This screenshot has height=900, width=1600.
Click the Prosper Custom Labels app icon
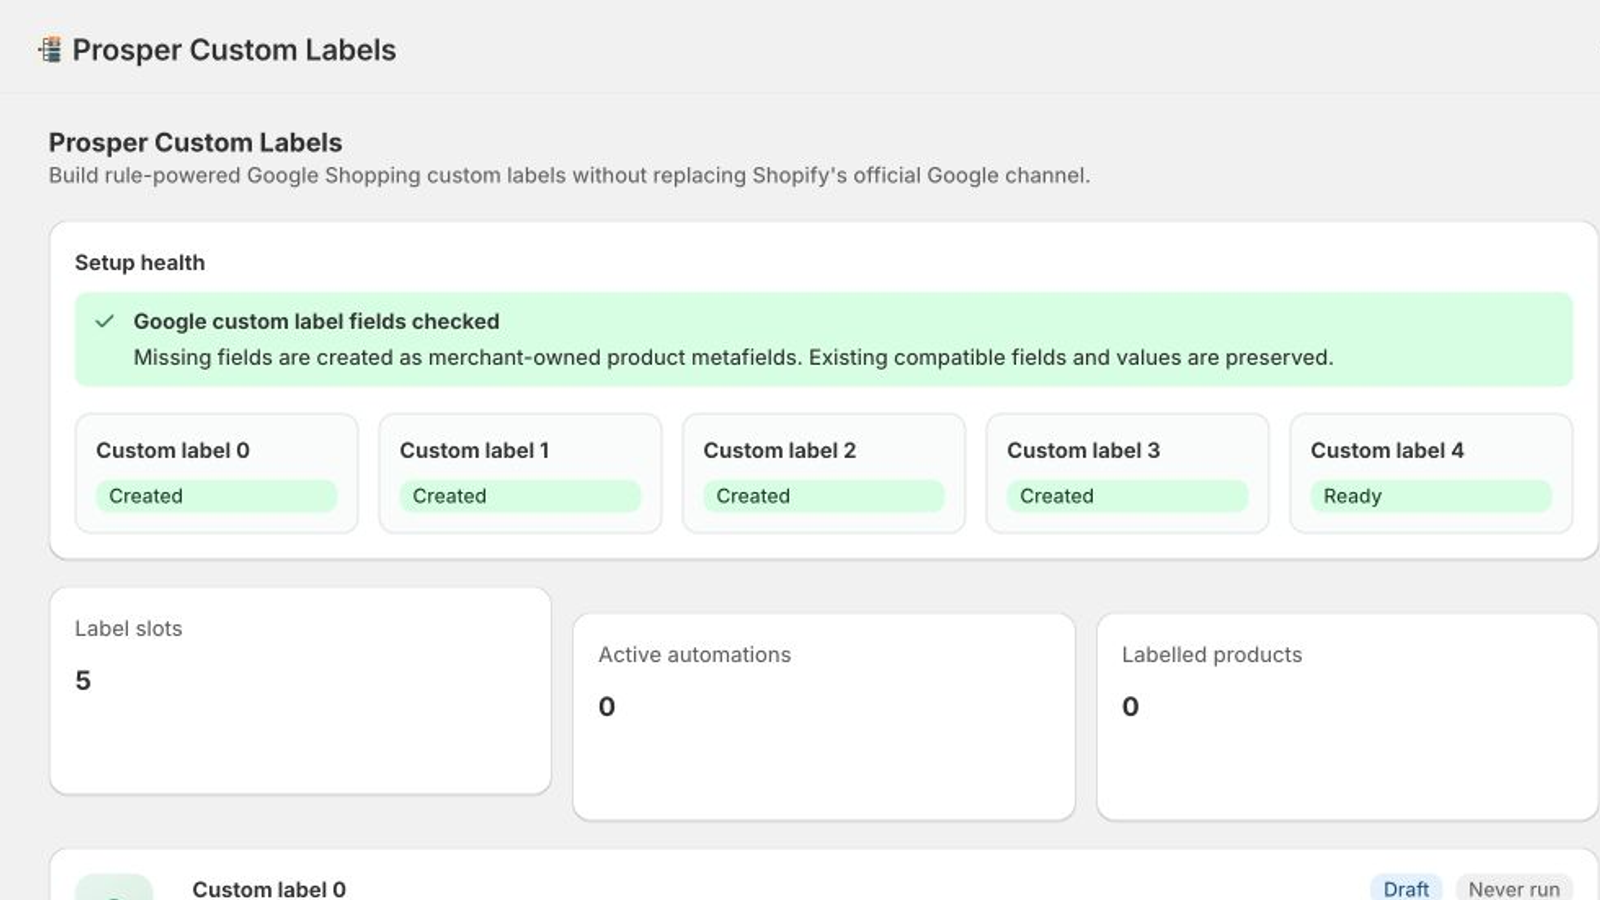(x=49, y=49)
